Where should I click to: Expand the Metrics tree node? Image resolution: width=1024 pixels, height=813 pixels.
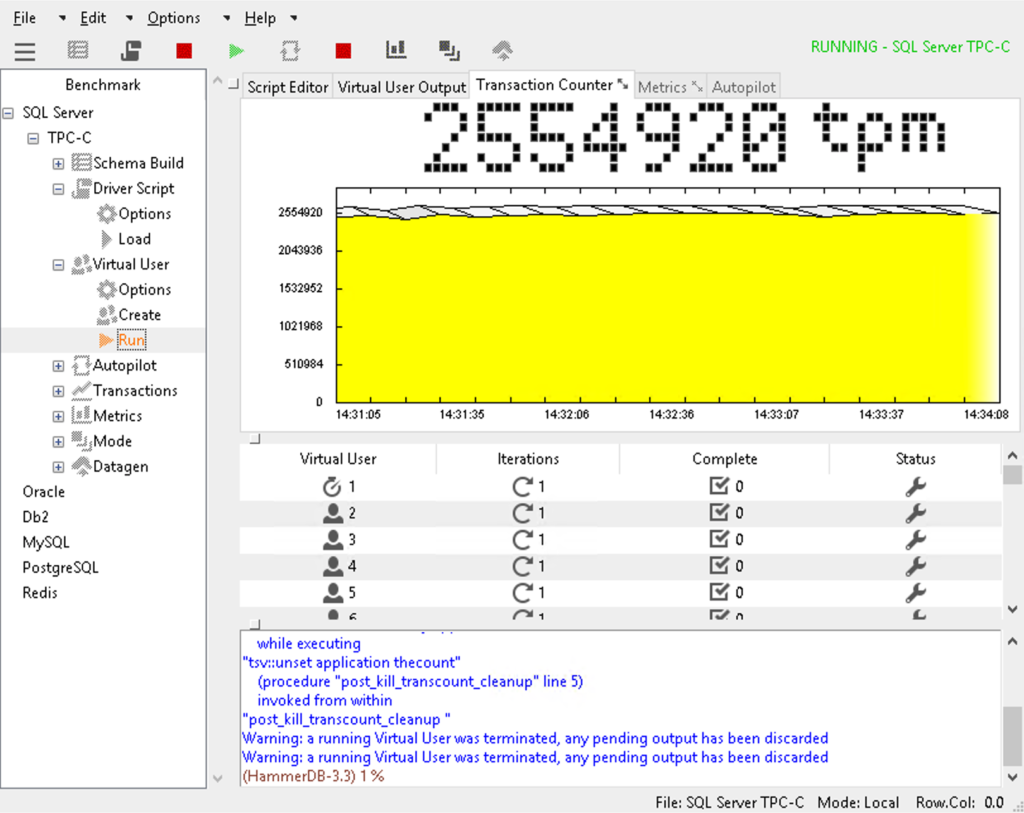pos(58,416)
